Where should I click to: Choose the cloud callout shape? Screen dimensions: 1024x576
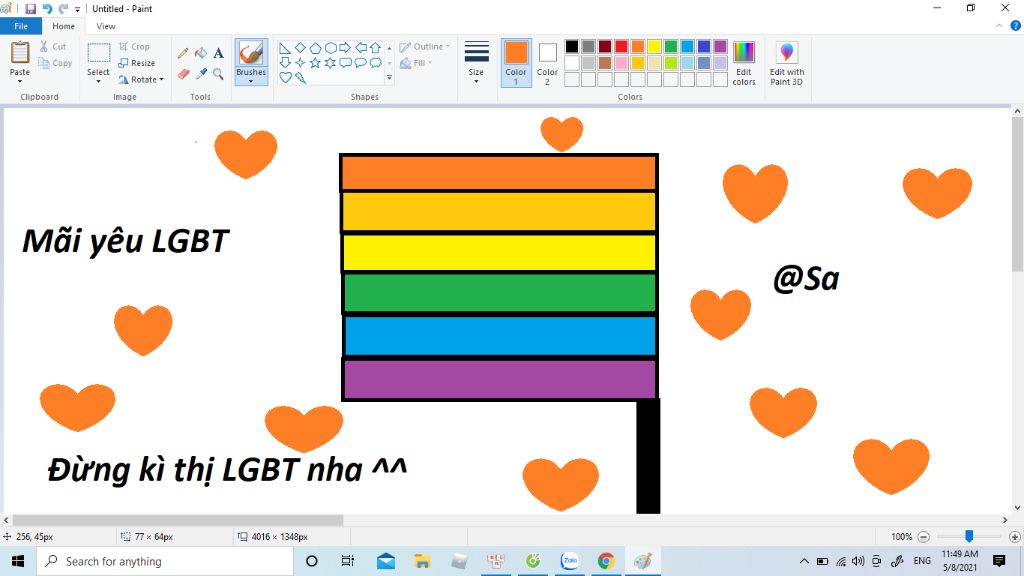376,63
